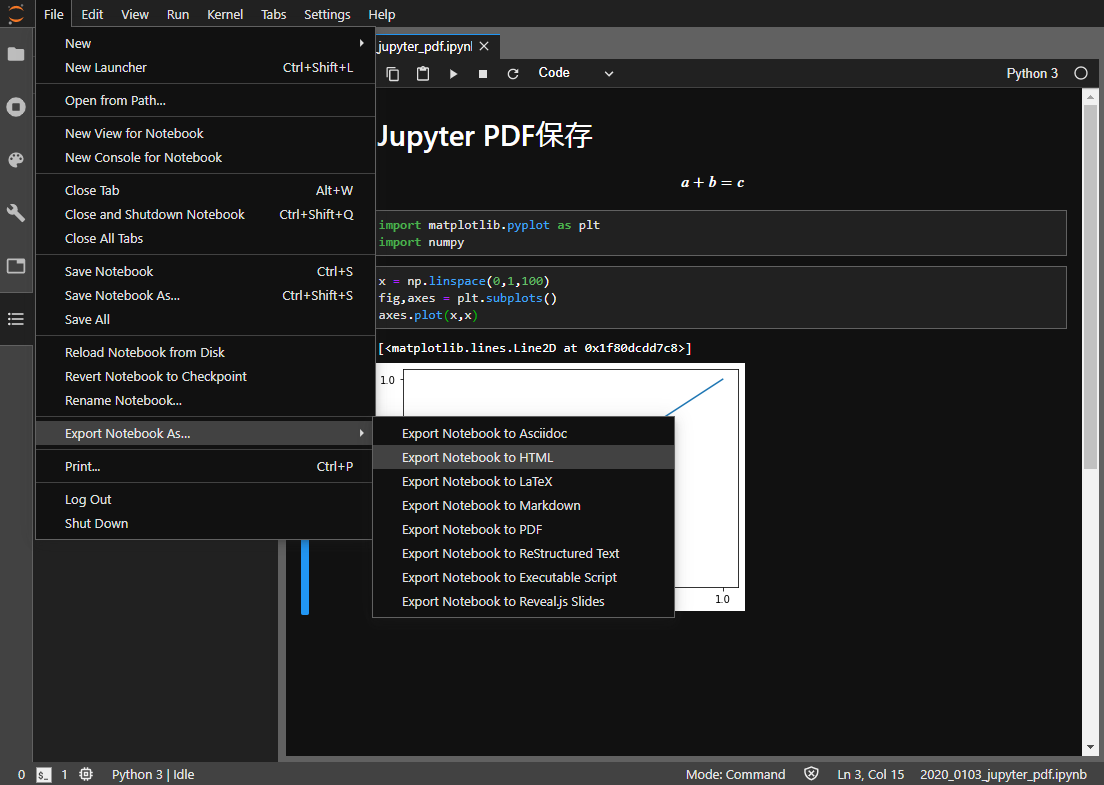This screenshot has width=1104, height=785.
Task: Choose Close and Shutdown Notebook
Action: click(205, 215)
